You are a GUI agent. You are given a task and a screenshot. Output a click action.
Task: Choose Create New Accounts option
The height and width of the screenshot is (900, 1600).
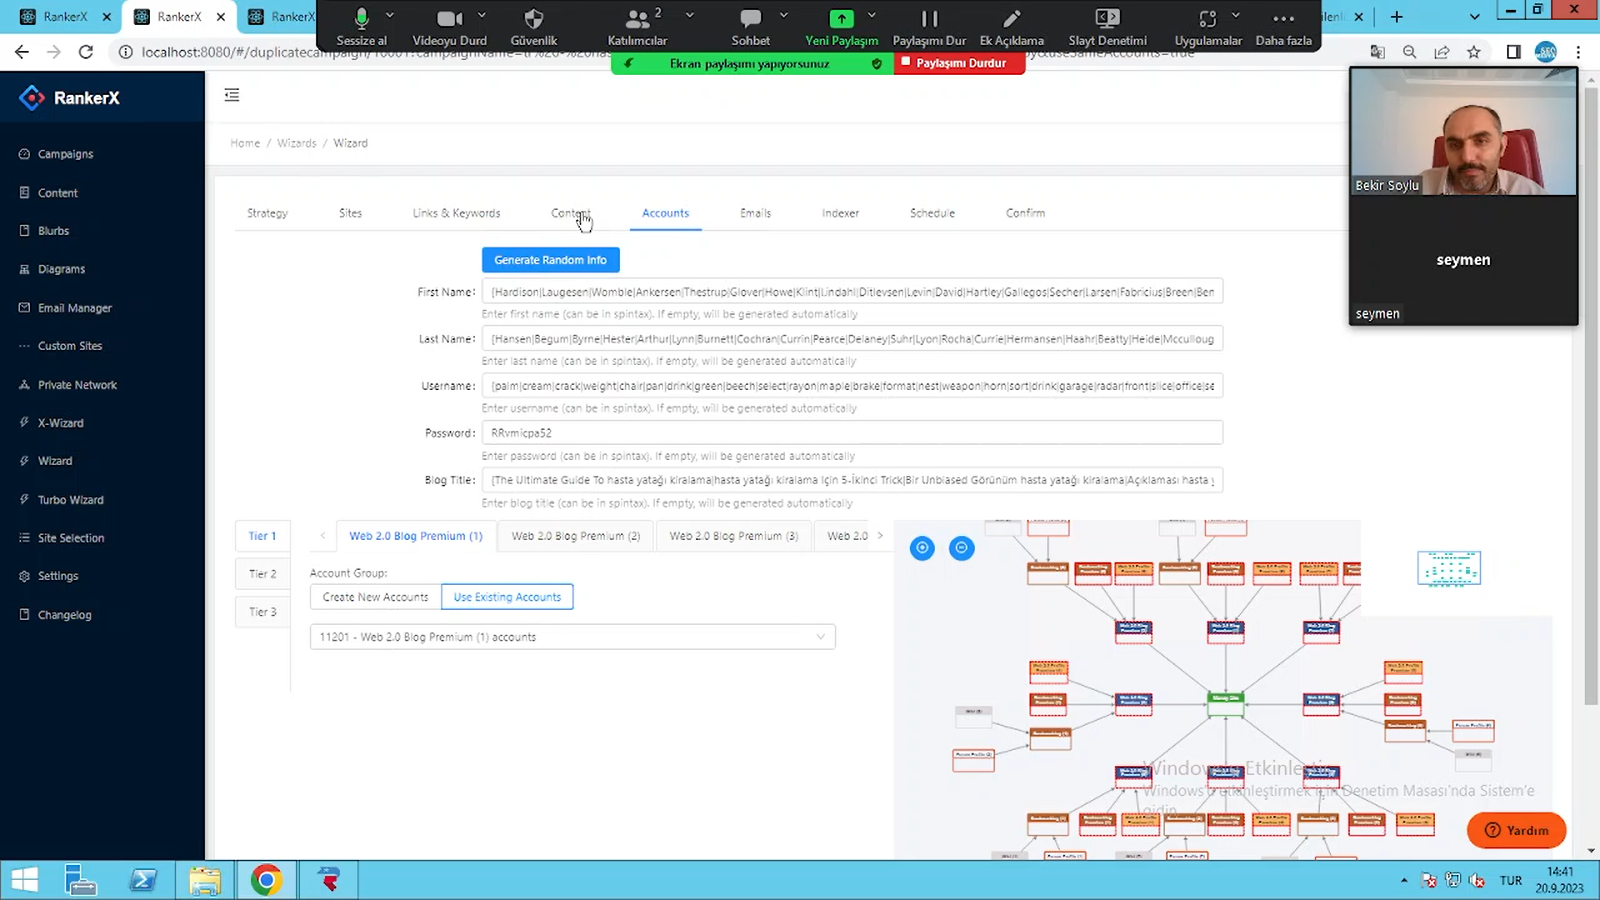click(x=375, y=597)
